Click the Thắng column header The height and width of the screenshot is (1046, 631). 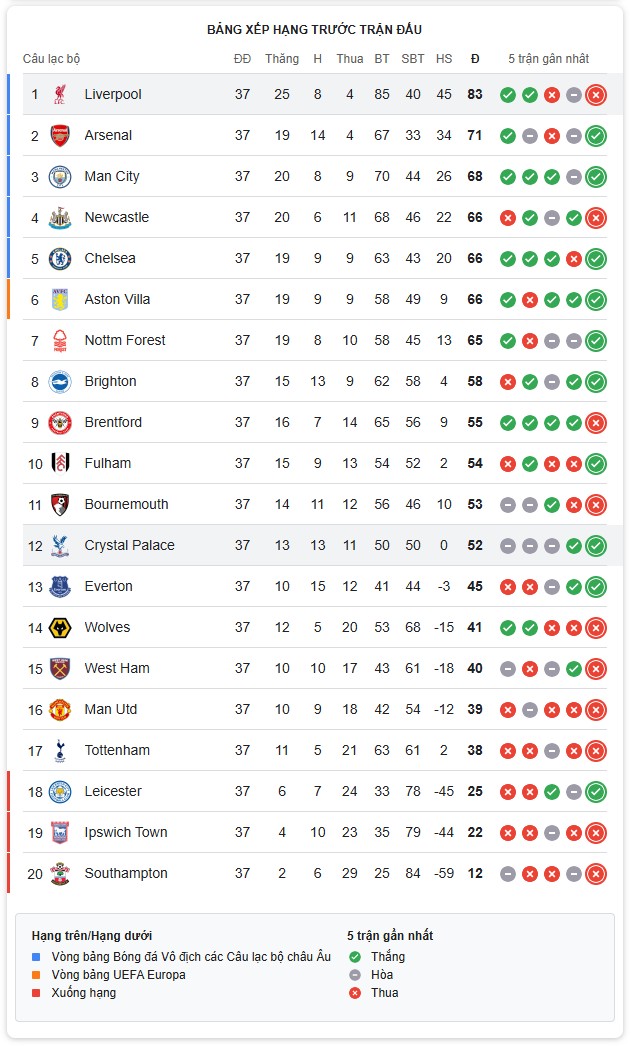point(281,59)
